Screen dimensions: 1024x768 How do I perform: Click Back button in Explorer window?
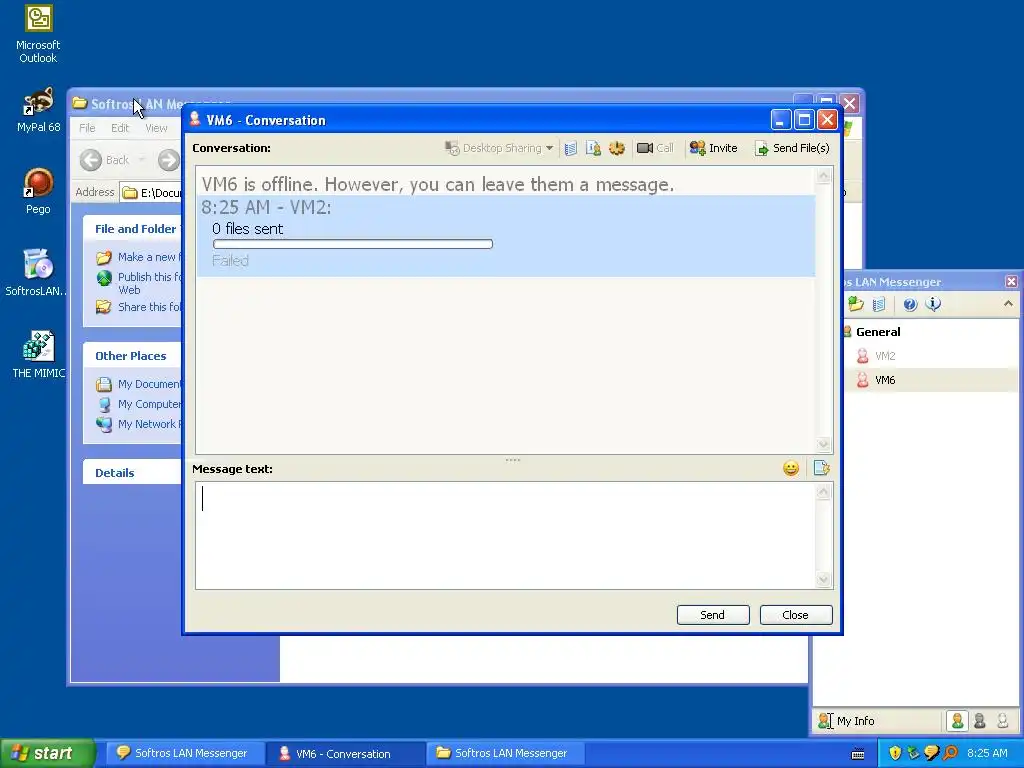pyautogui.click(x=104, y=160)
